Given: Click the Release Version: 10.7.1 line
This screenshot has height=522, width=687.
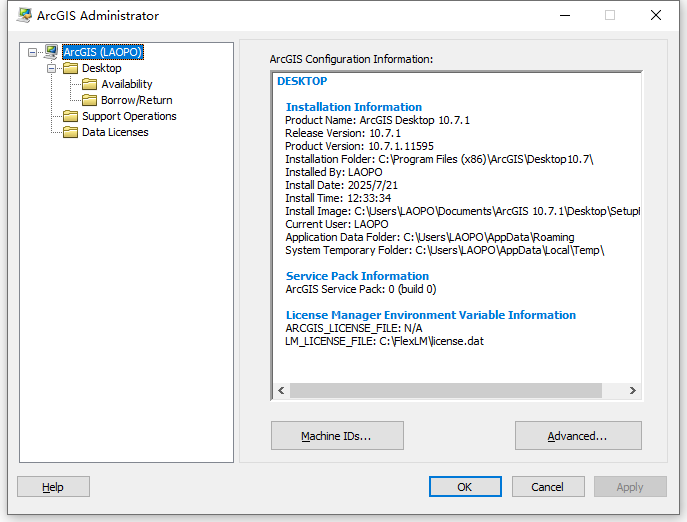Looking at the screenshot, I should (x=343, y=133).
